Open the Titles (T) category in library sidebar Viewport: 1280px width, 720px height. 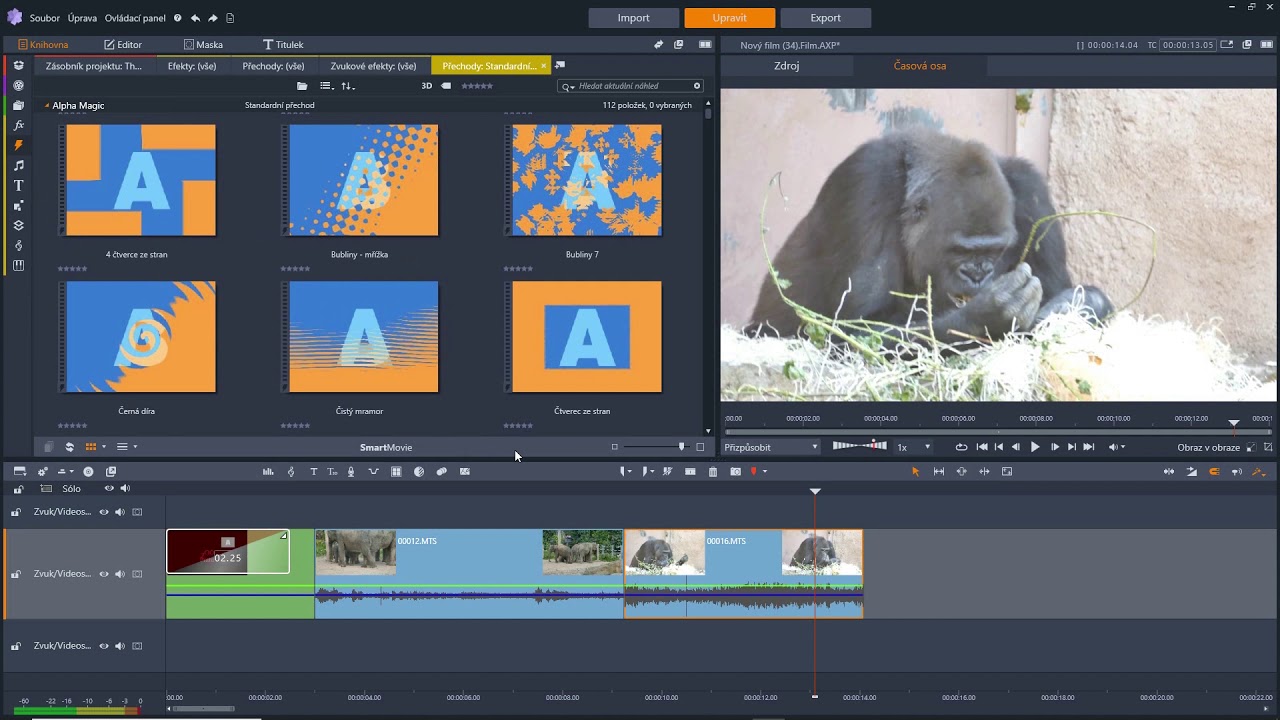point(18,186)
